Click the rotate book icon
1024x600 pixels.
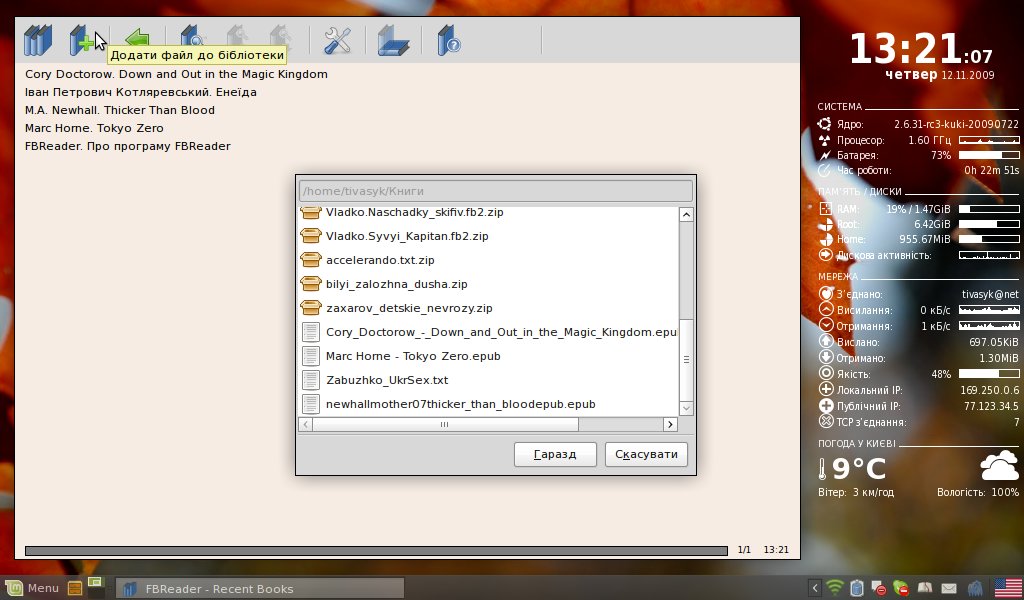pos(393,40)
